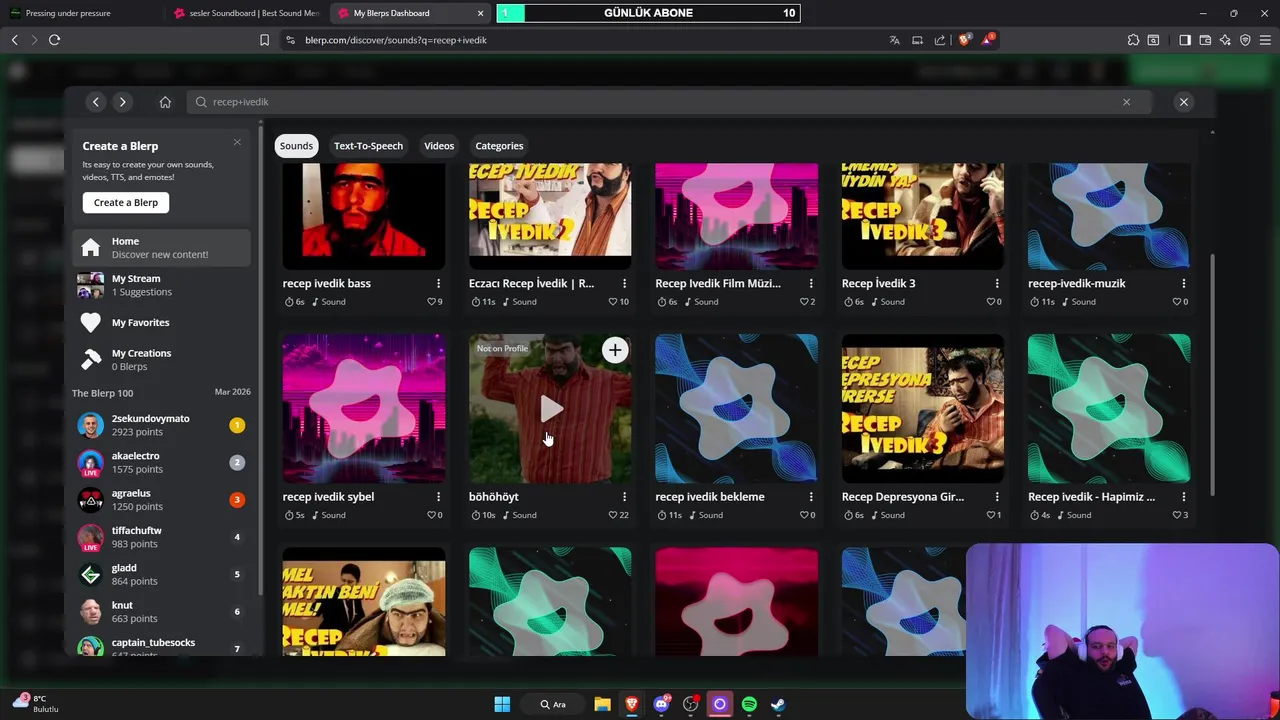The height and width of the screenshot is (720, 1280).
Task: Dismiss the Create a Blerp card
Action: pyautogui.click(x=237, y=142)
